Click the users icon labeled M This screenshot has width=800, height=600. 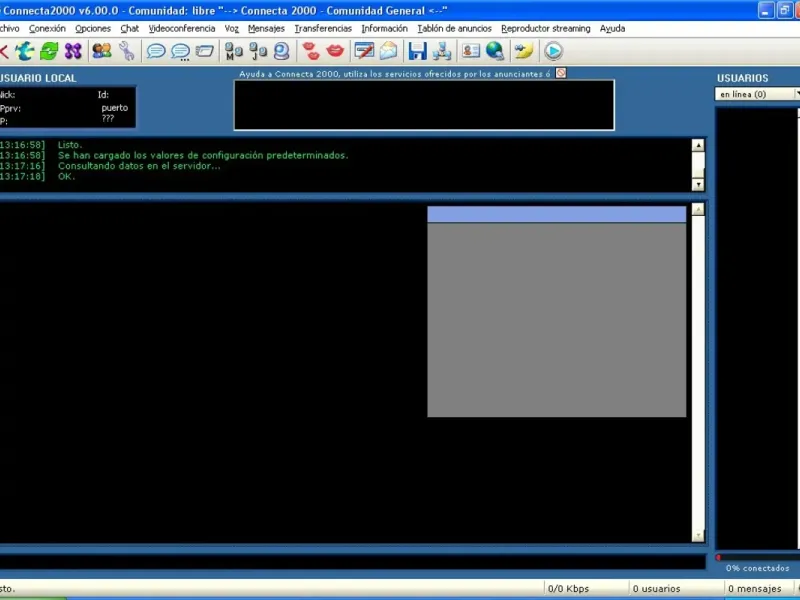234,51
